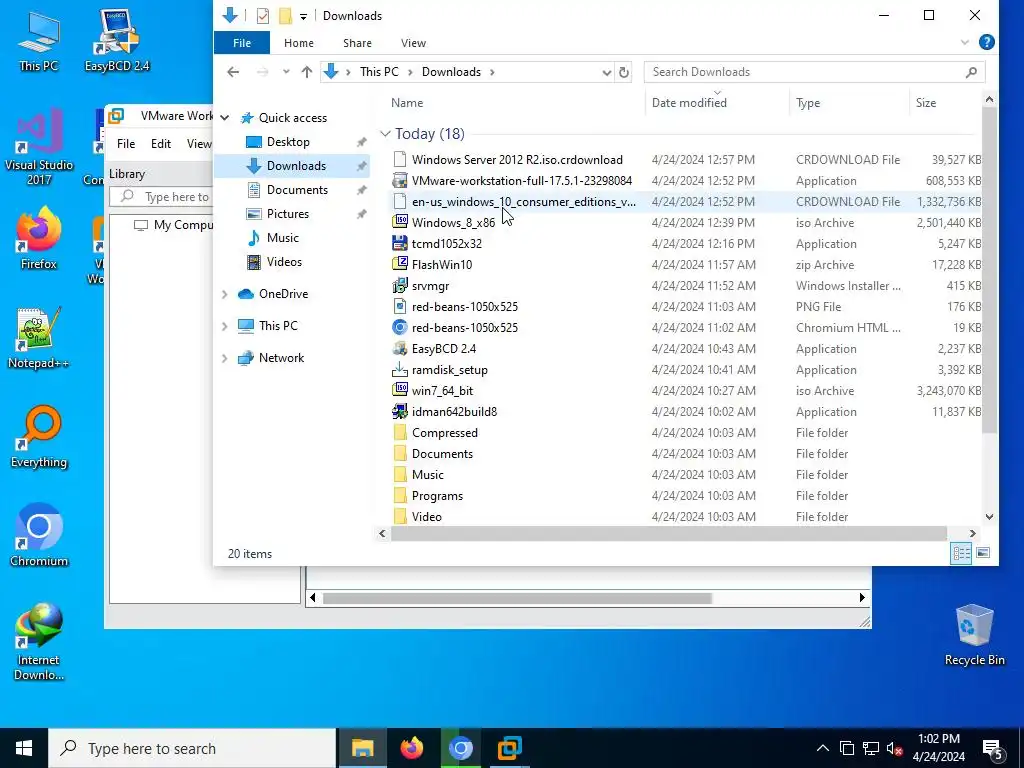
Task: Open the Home ribbon tab
Action: point(298,43)
